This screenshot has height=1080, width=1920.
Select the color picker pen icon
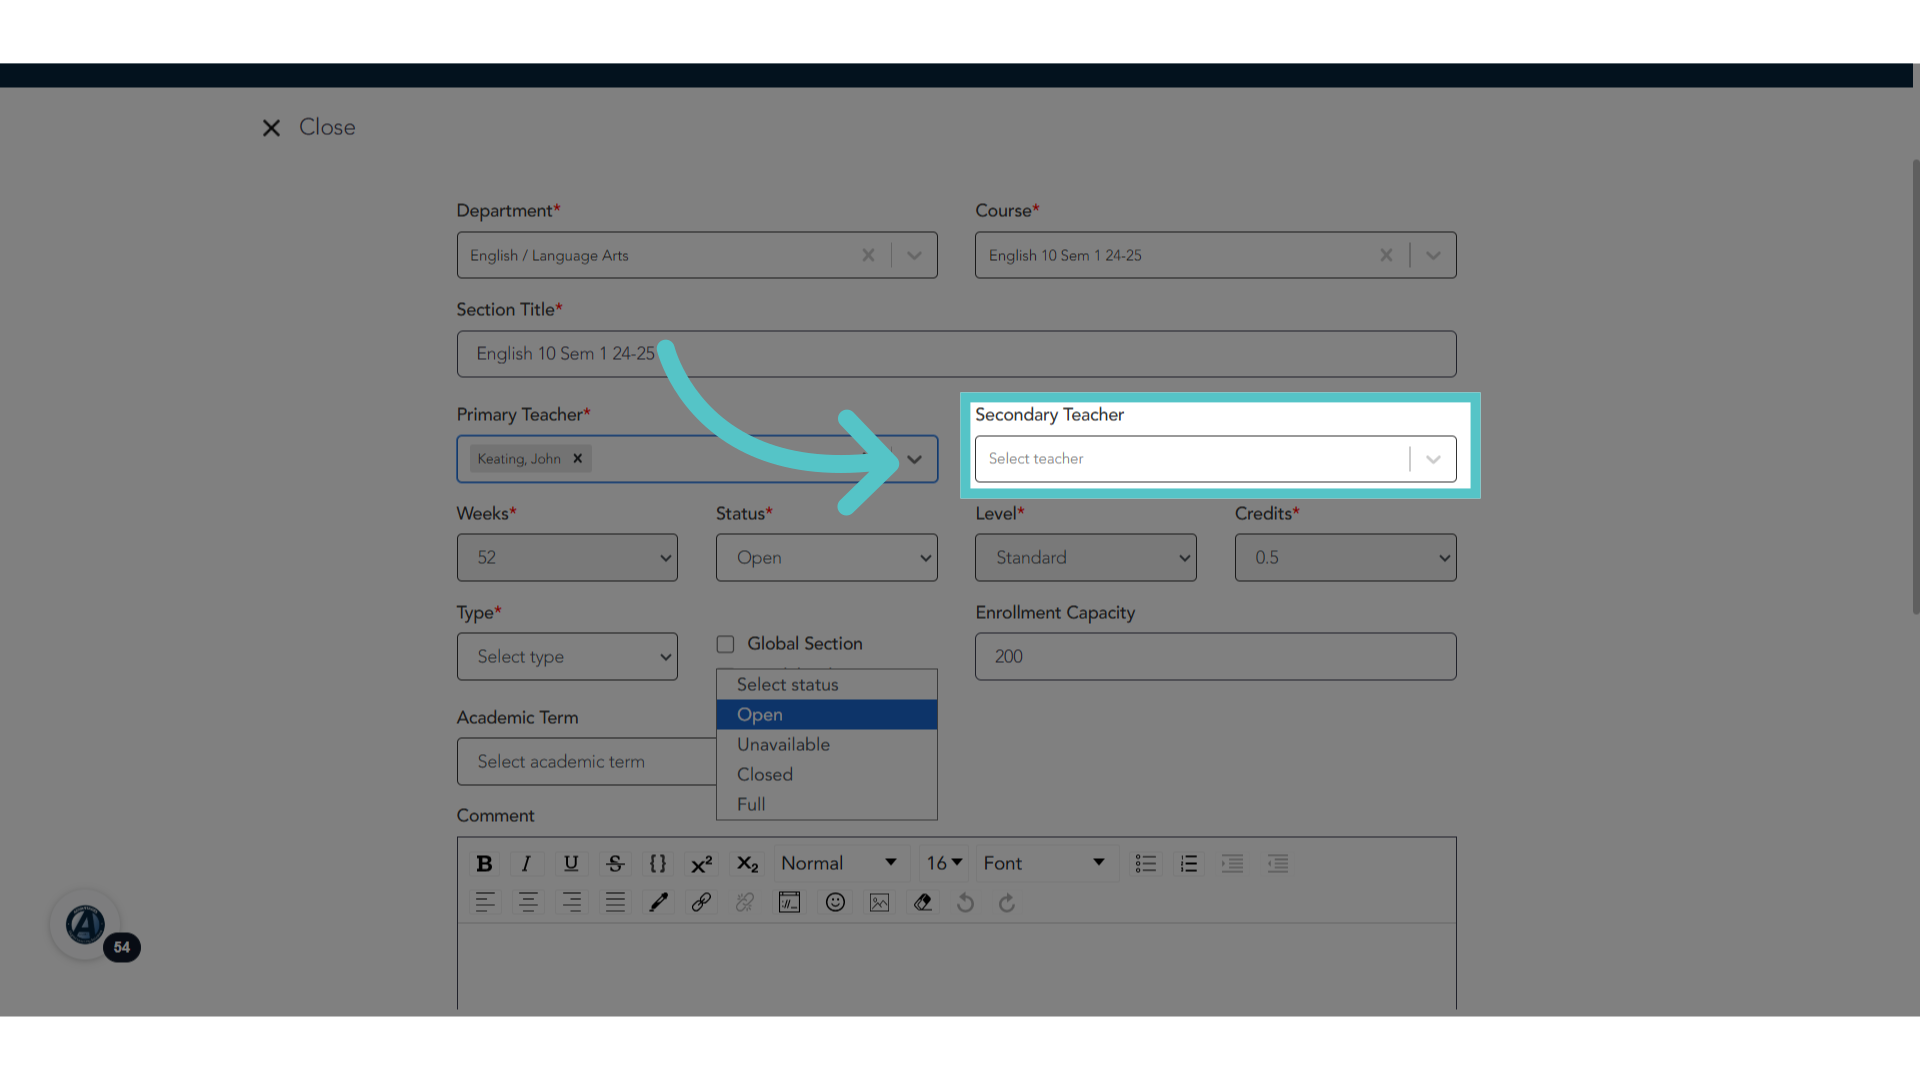658,902
